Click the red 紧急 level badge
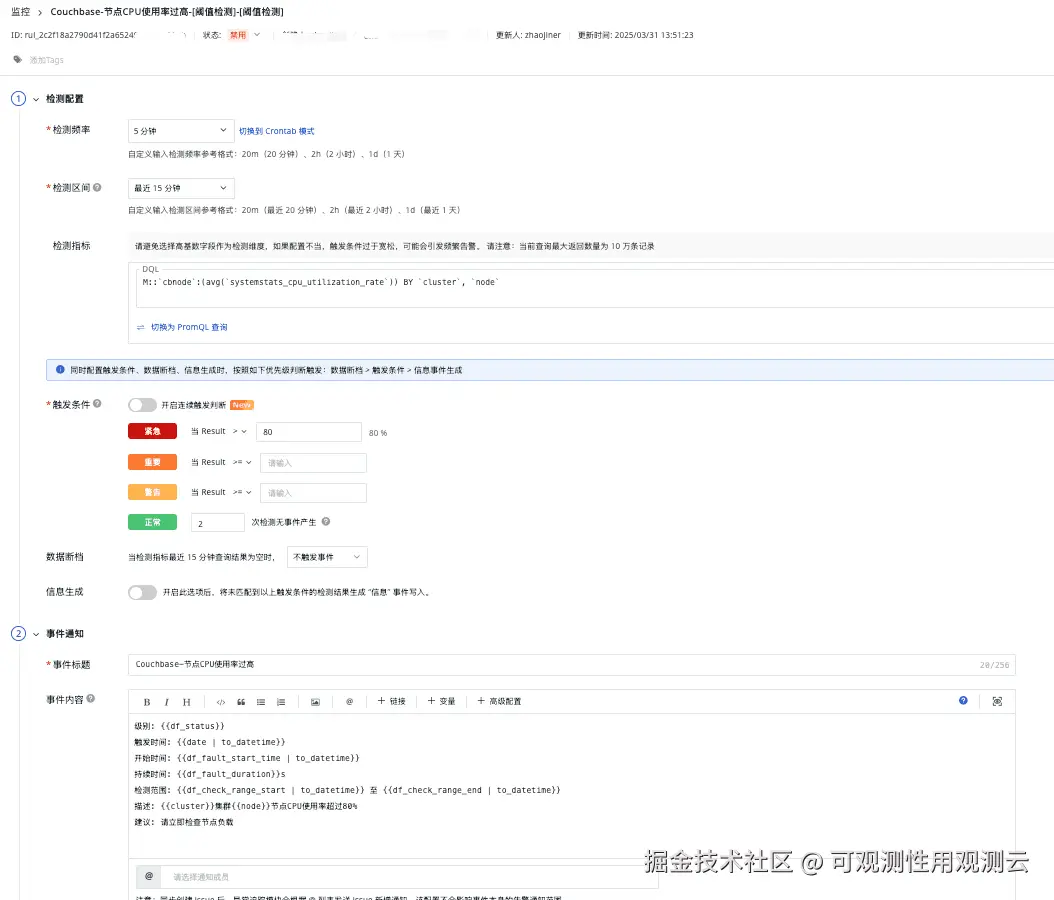This screenshot has width=1054, height=900. click(x=153, y=432)
